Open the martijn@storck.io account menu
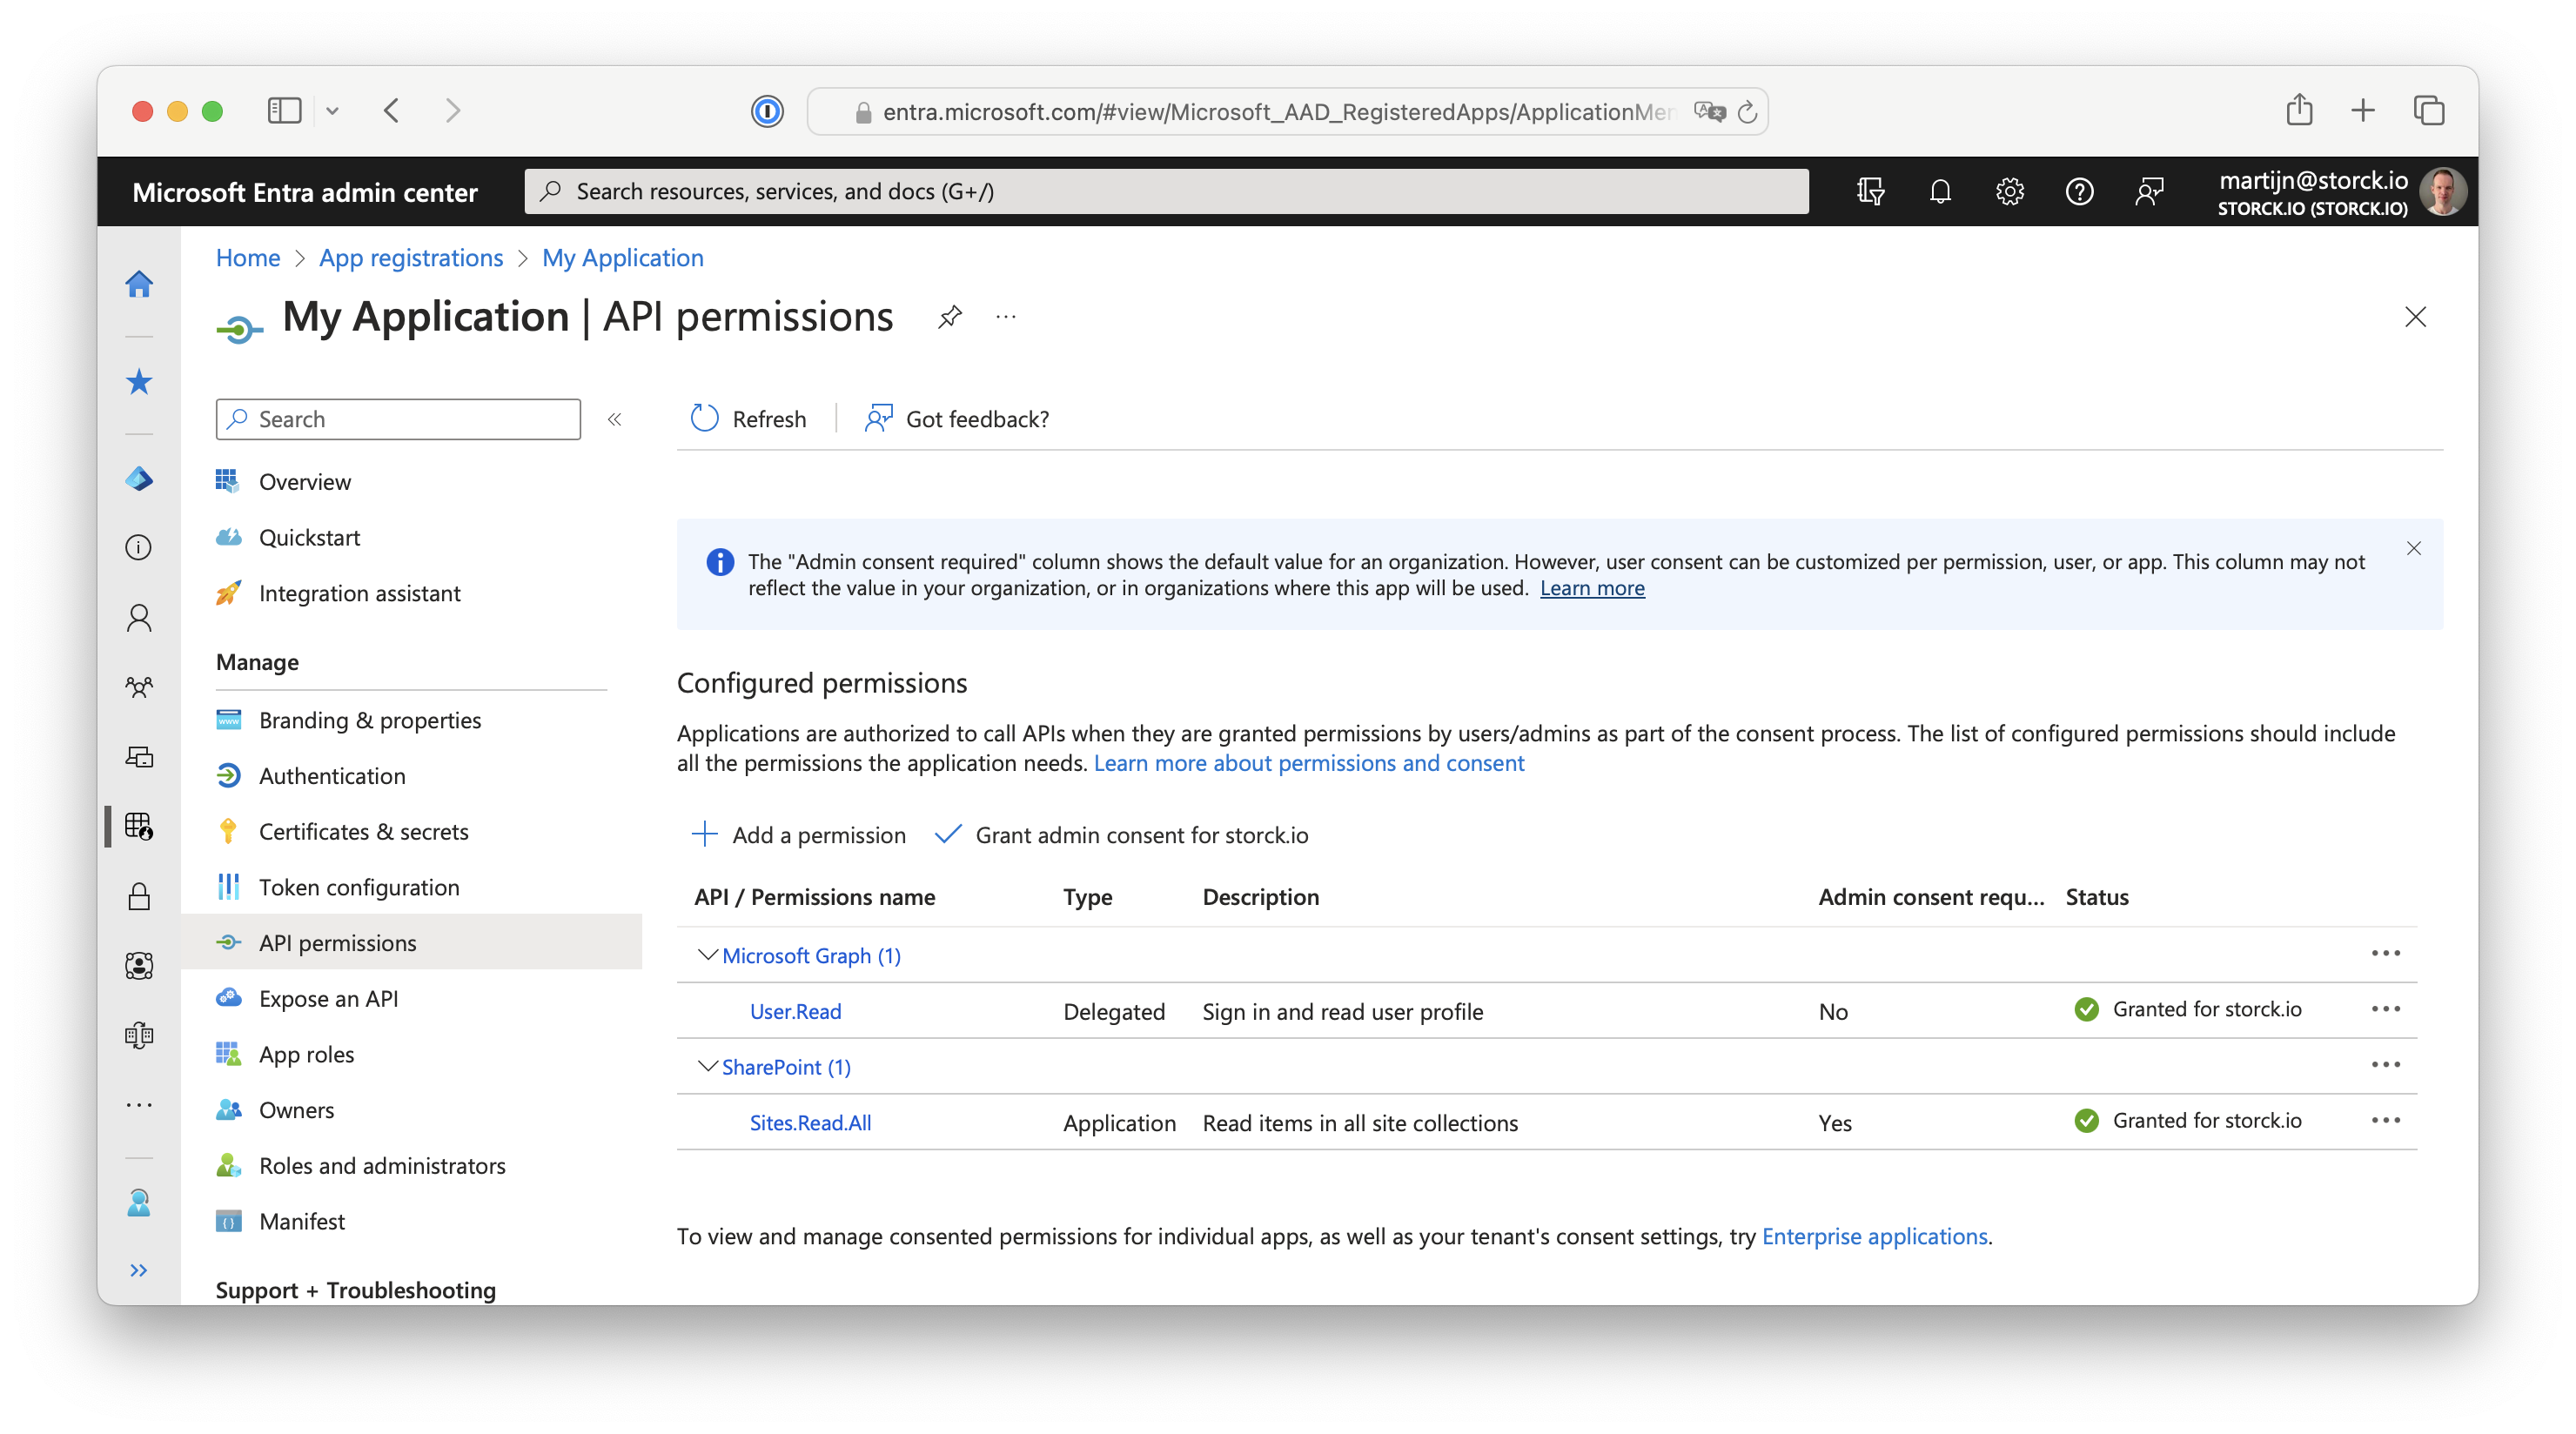Image resolution: width=2576 pixels, height=1434 pixels. coord(2340,191)
